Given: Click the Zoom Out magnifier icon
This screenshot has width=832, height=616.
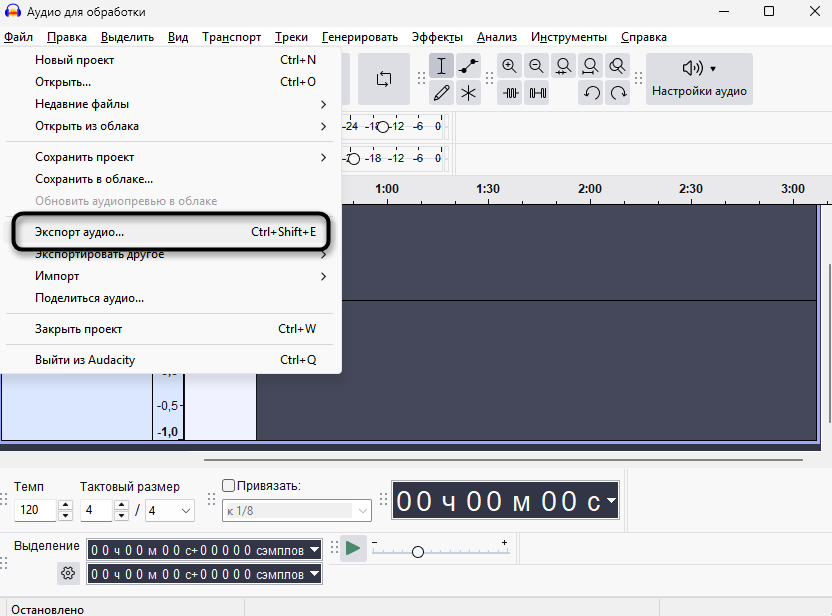Looking at the screenshot, I should 536,66.
